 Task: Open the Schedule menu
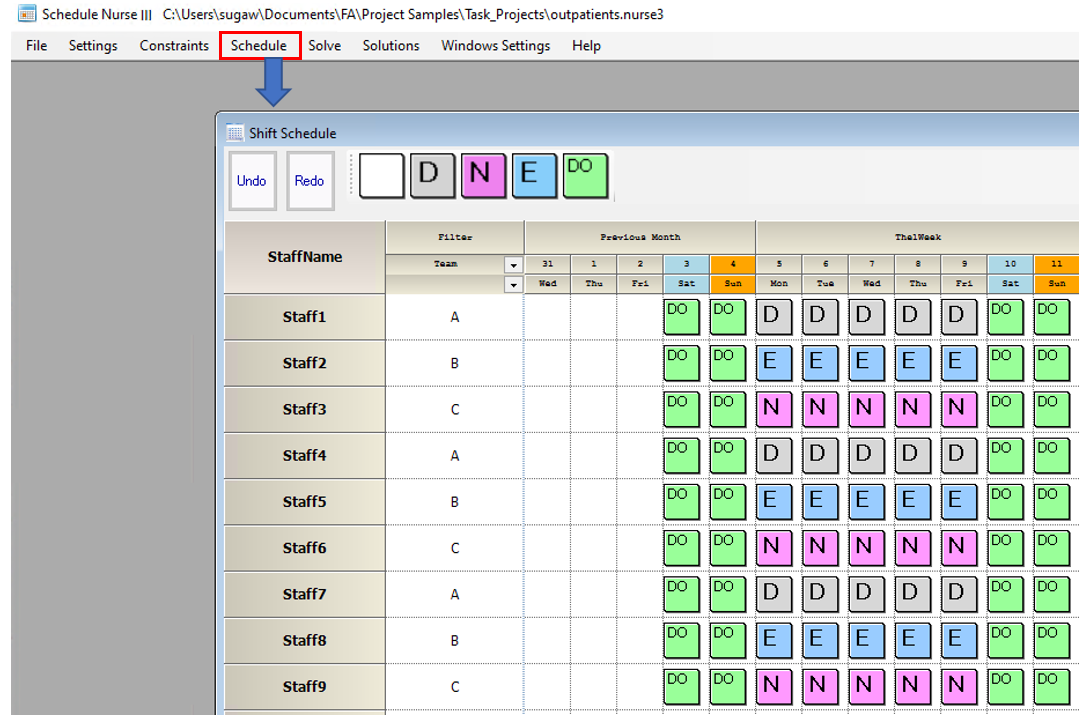(259, 46)
